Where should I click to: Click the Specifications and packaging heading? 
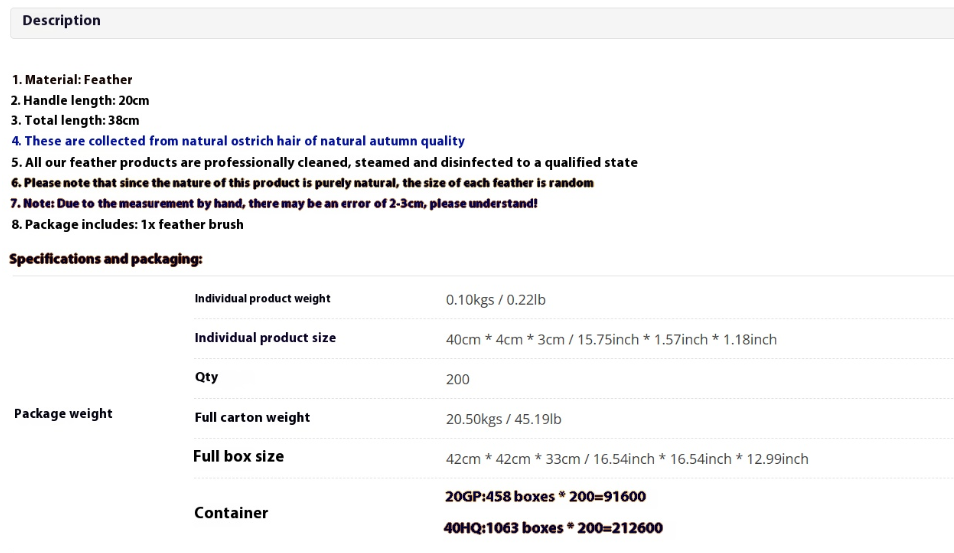[x=106, y=259]
